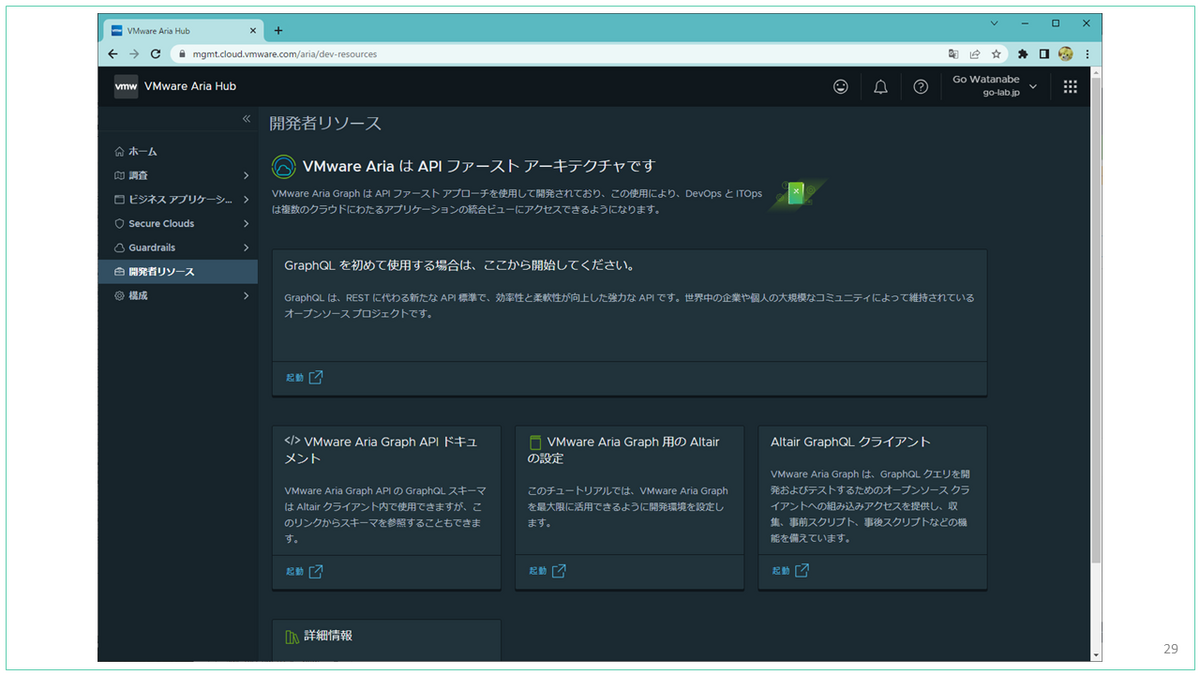Expand the Guardrails chevron
The width and height of the screenshot is (1200, 675).
246,247
